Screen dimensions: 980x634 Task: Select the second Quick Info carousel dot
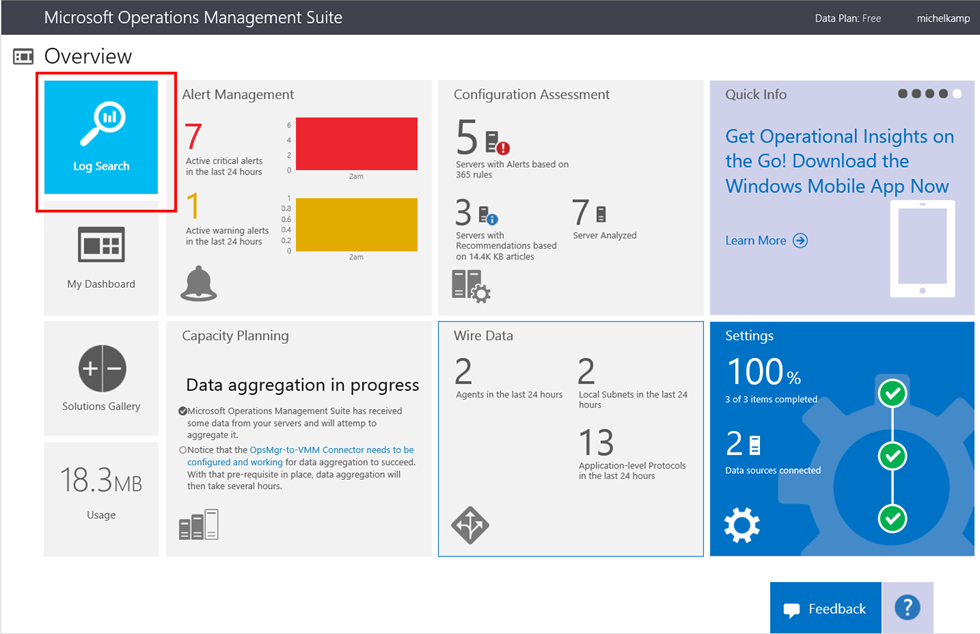916,94
